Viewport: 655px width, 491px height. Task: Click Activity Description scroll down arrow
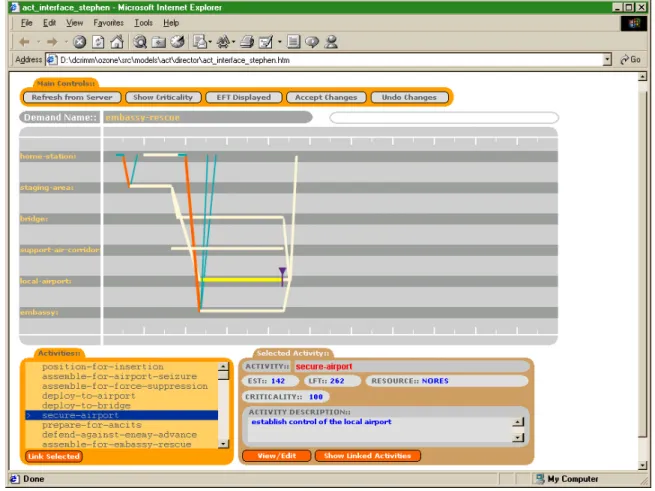tap(518, 438)
